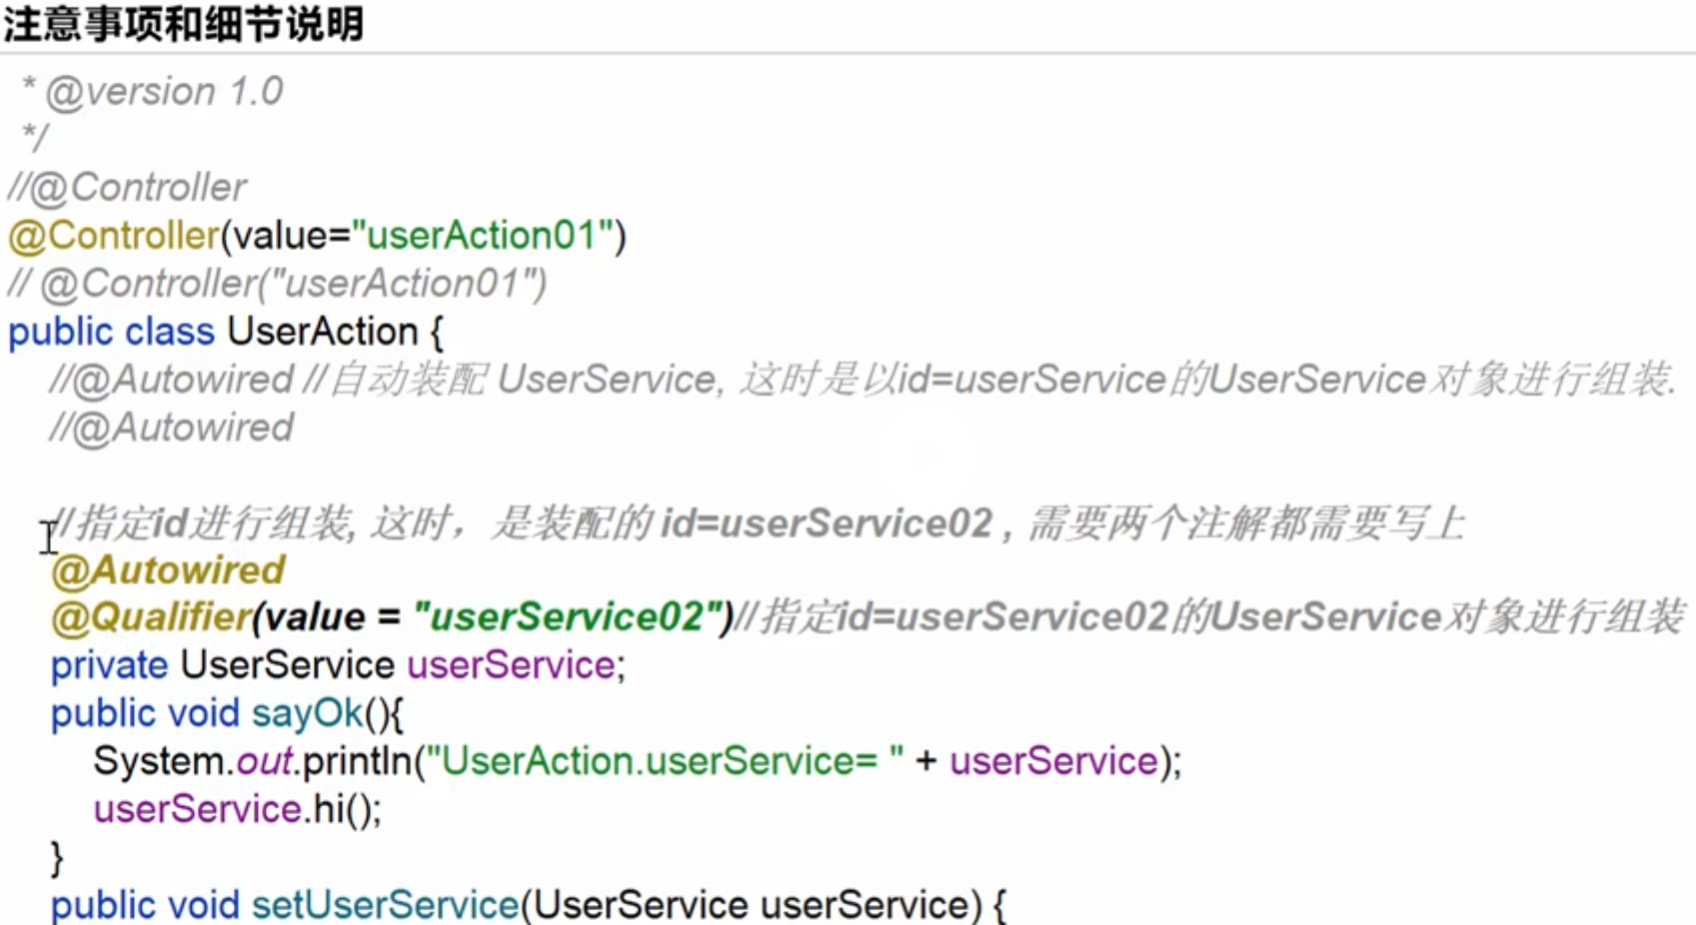Viewport: 1696px width, 925px height.
Task: Click the class name UserAction
Action: pos(322,332)
